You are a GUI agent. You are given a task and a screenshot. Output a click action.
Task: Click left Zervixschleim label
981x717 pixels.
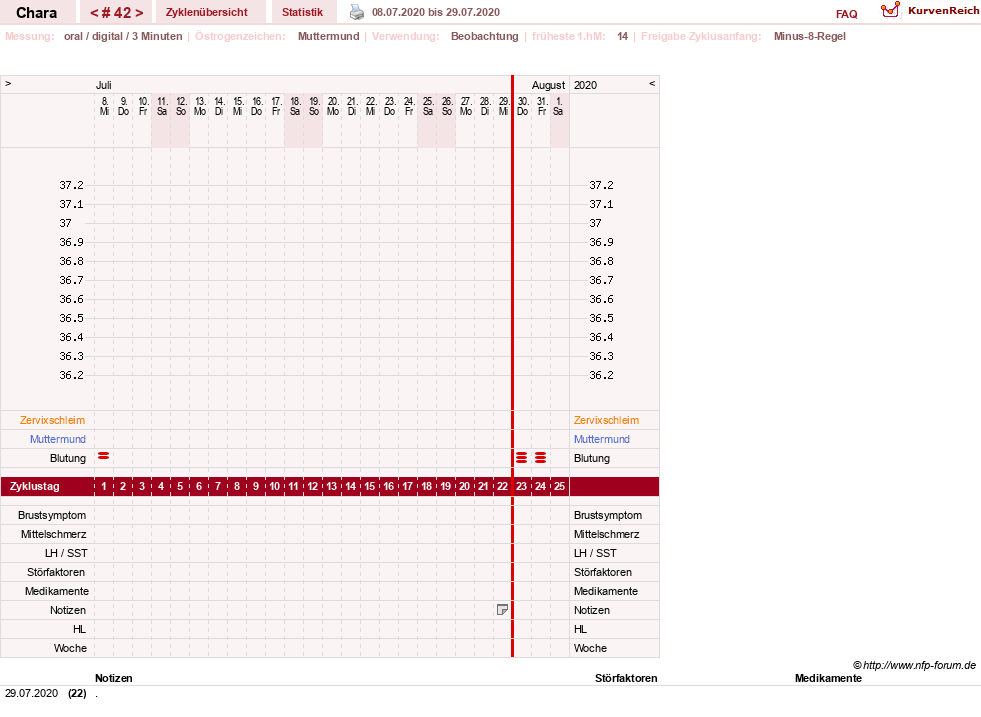53,420
